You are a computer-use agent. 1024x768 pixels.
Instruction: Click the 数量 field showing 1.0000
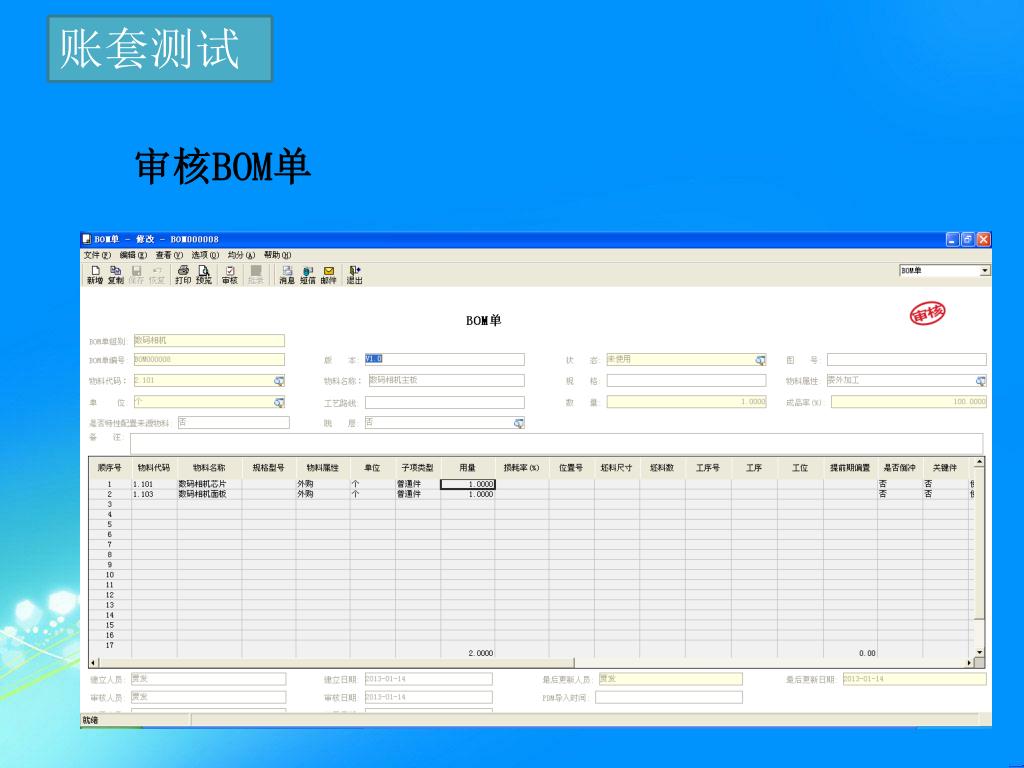point(686,402)
